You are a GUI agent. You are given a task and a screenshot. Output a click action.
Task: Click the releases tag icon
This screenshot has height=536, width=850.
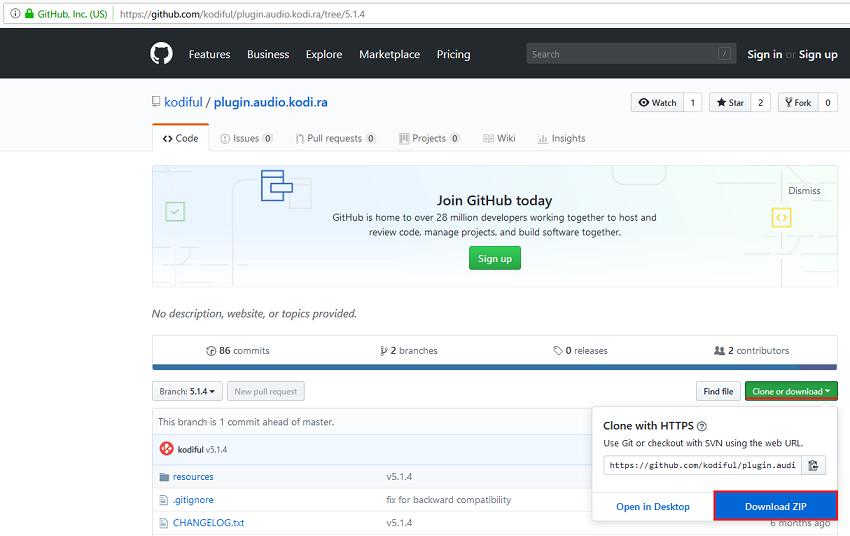point(558,351)
